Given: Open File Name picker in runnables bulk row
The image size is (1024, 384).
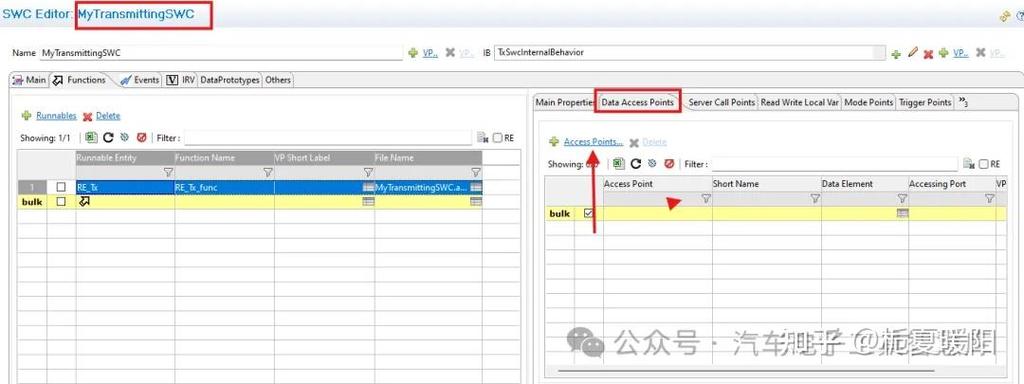Looking at the screenshot, I should 476,202.
